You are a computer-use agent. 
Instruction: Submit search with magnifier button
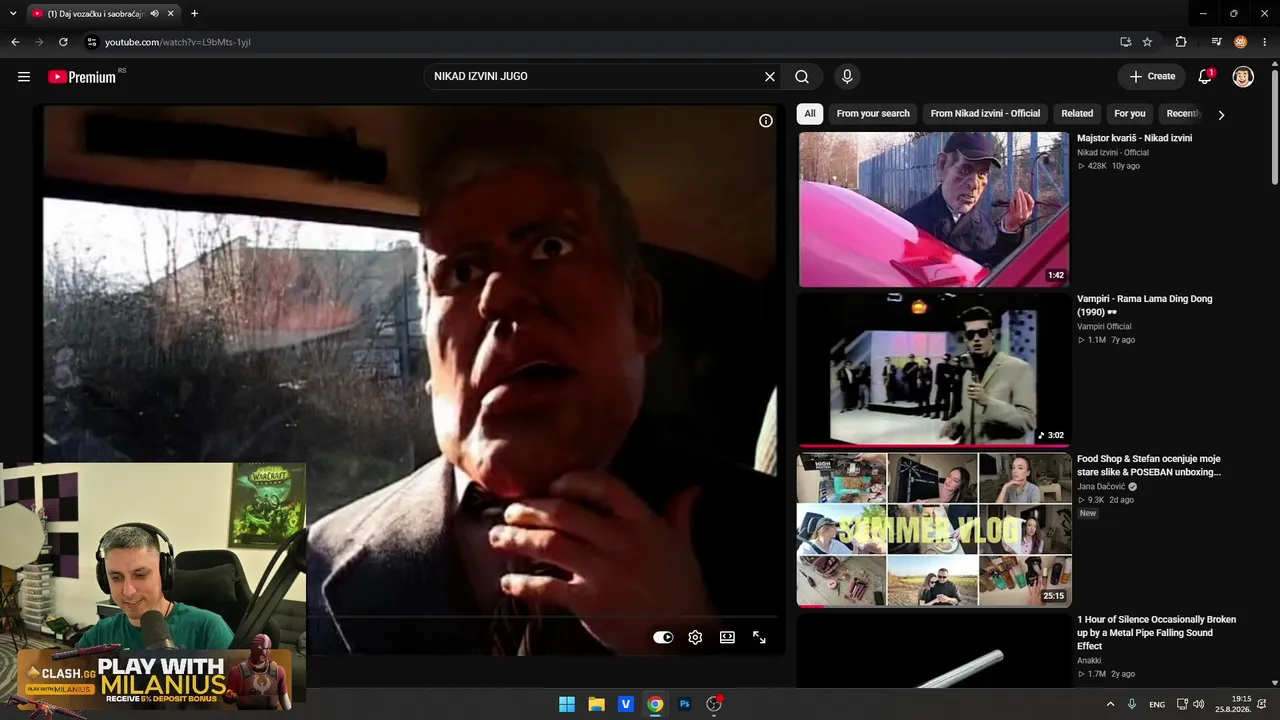802,76
